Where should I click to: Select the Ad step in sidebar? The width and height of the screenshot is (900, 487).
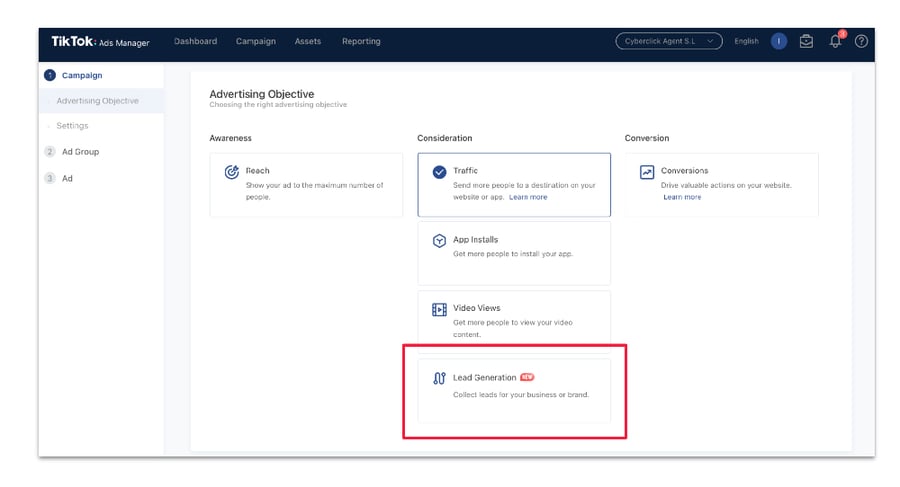(x=67, y=178)
